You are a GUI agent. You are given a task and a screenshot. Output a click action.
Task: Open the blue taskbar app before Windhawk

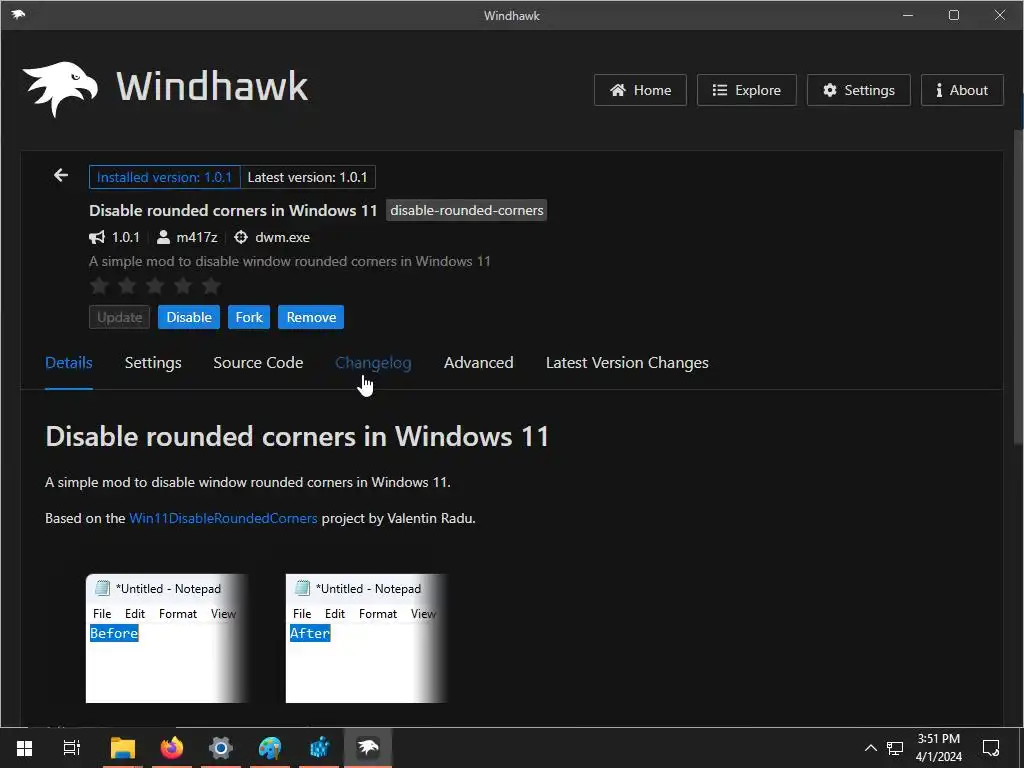(x=319, y=748)
